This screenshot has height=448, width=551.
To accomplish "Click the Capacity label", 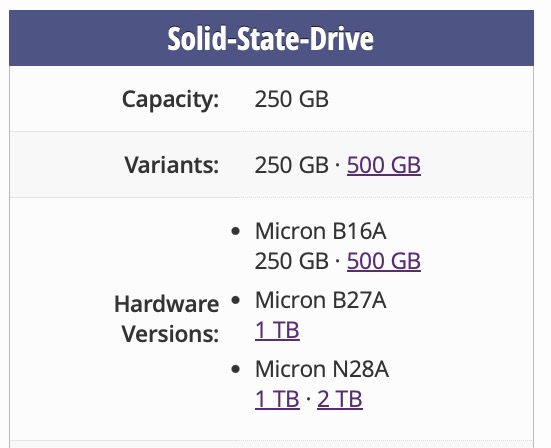I will tap(170, 99).
